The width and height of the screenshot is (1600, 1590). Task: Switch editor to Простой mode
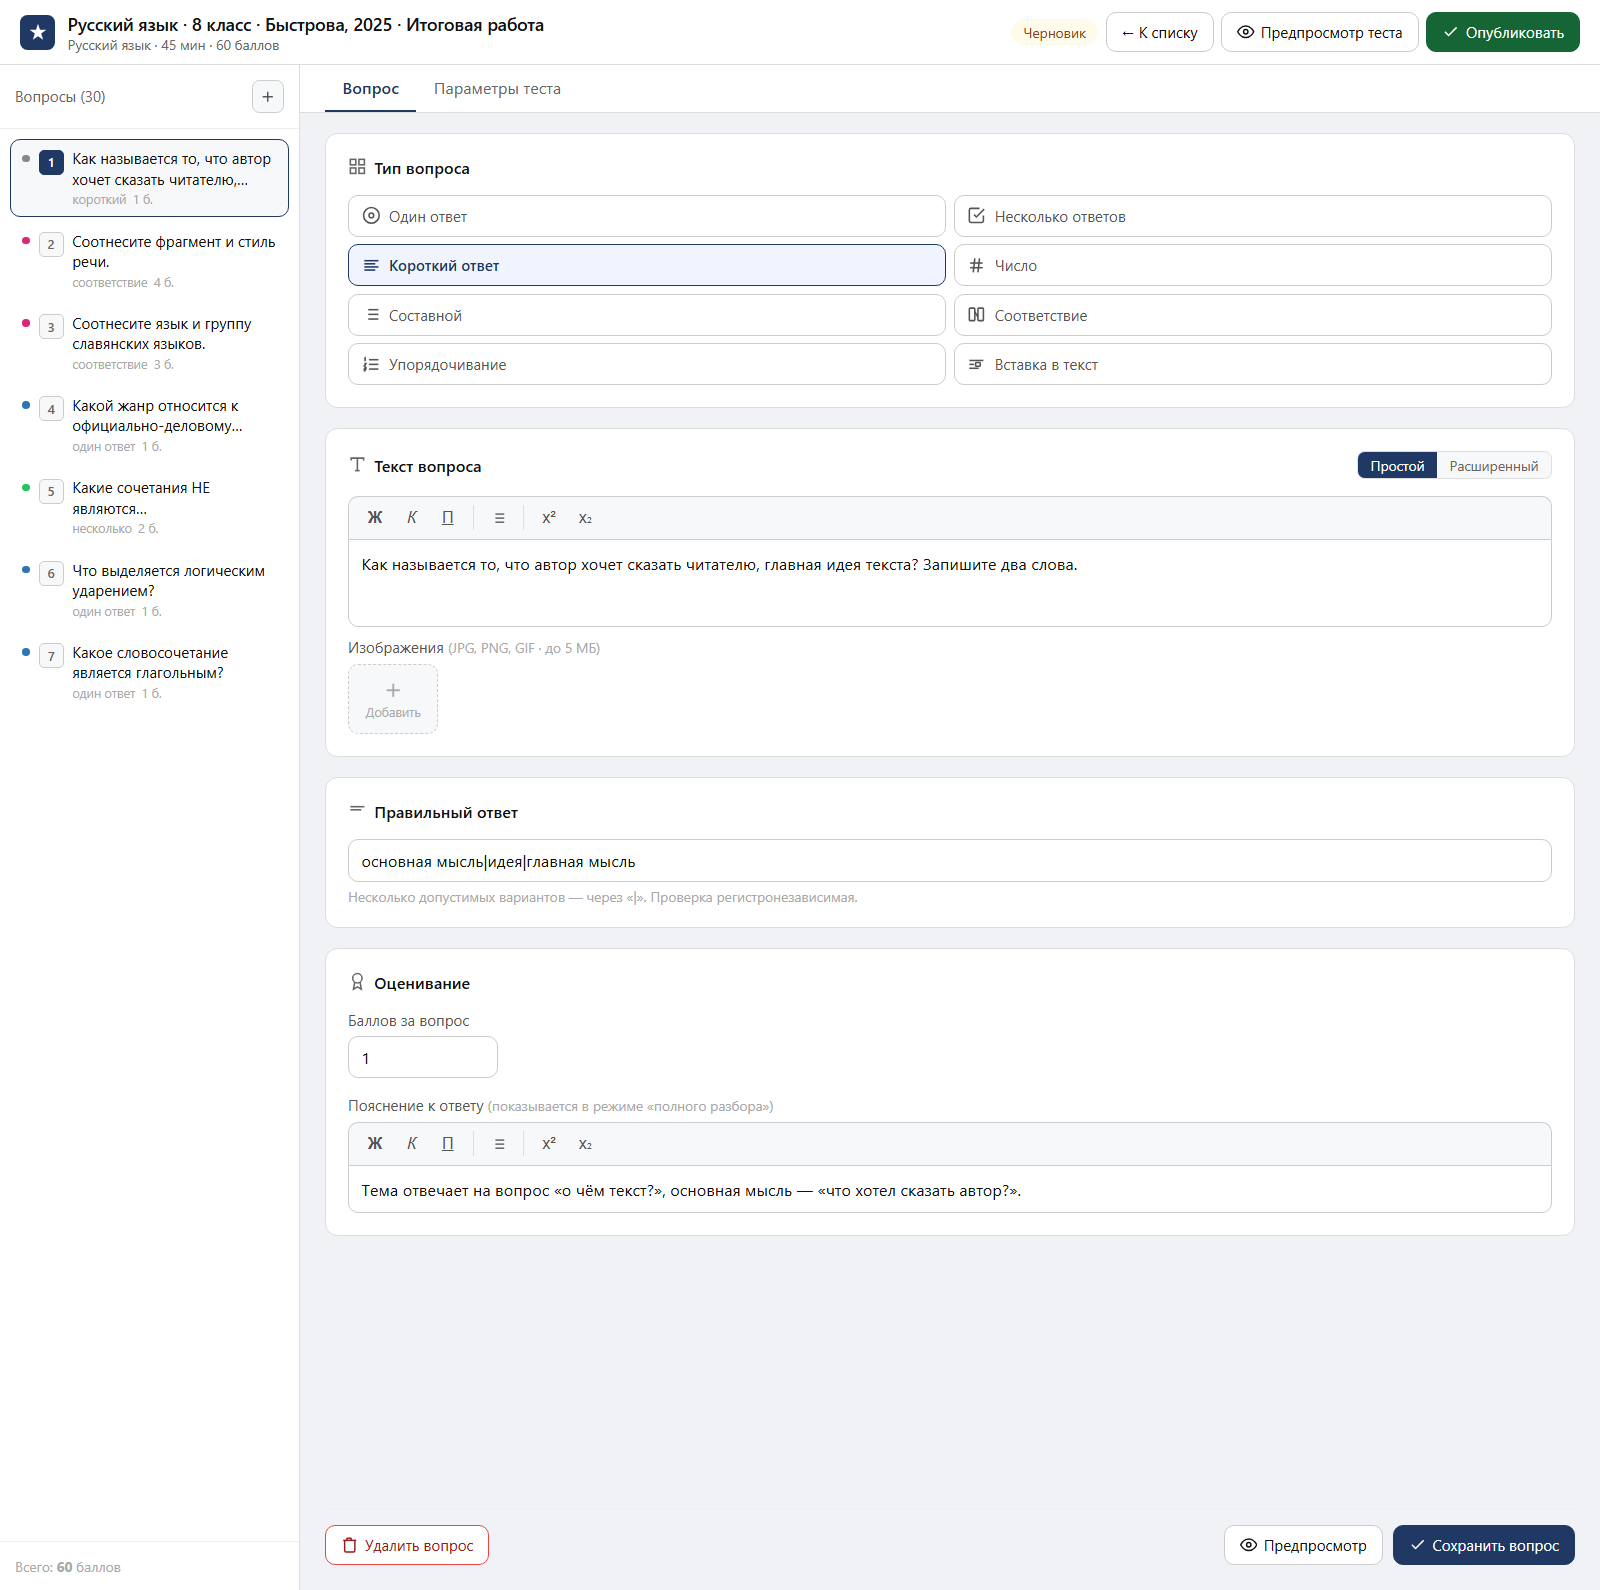[x=1397, y=466]
